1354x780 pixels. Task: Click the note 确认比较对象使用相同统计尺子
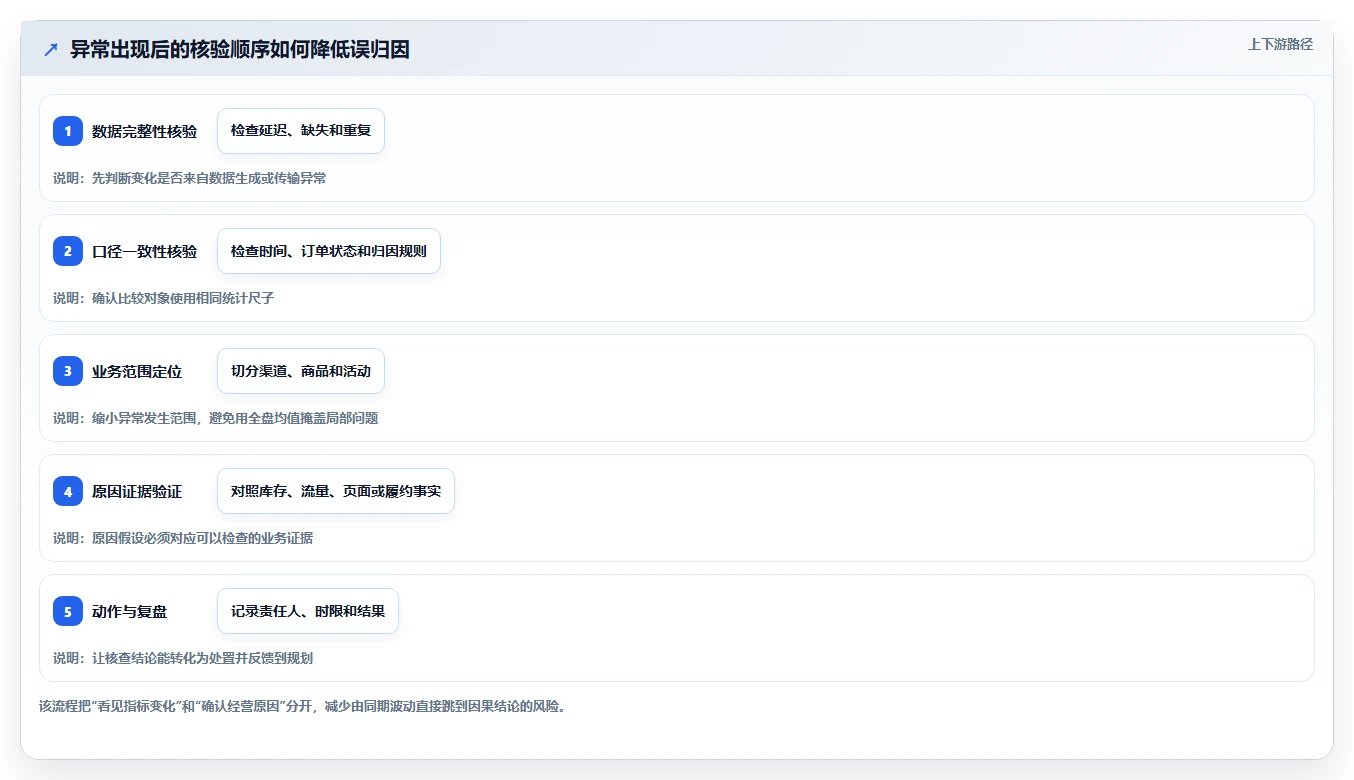[163, 298]
